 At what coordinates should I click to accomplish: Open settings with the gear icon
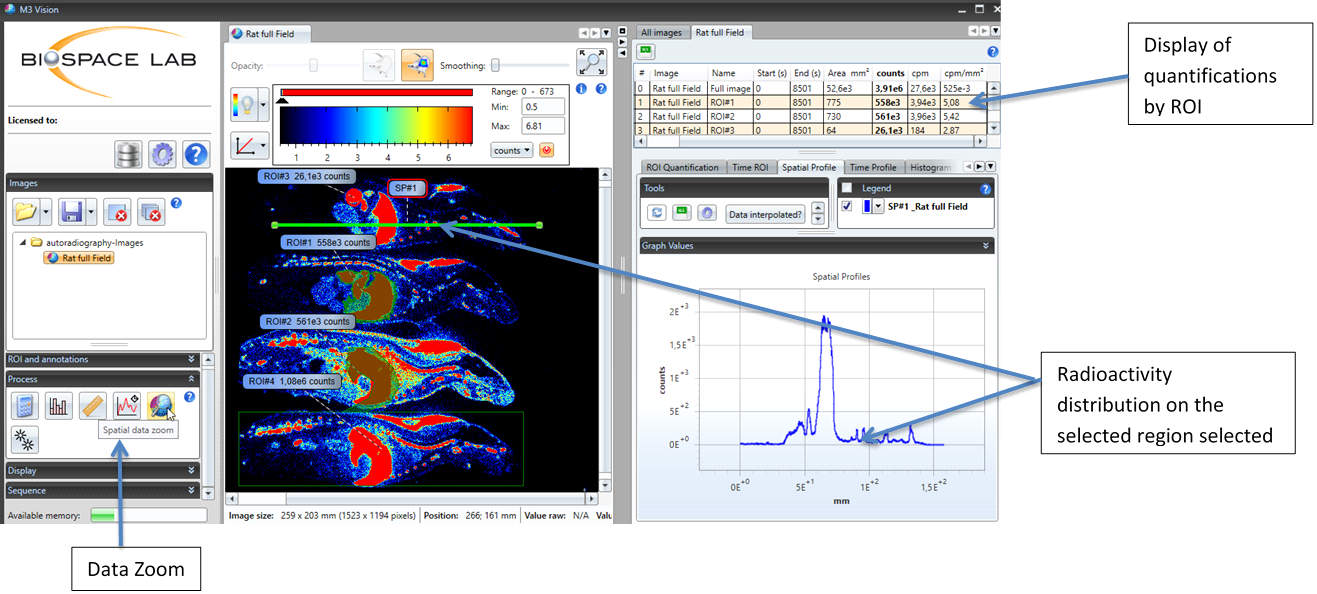162,154
